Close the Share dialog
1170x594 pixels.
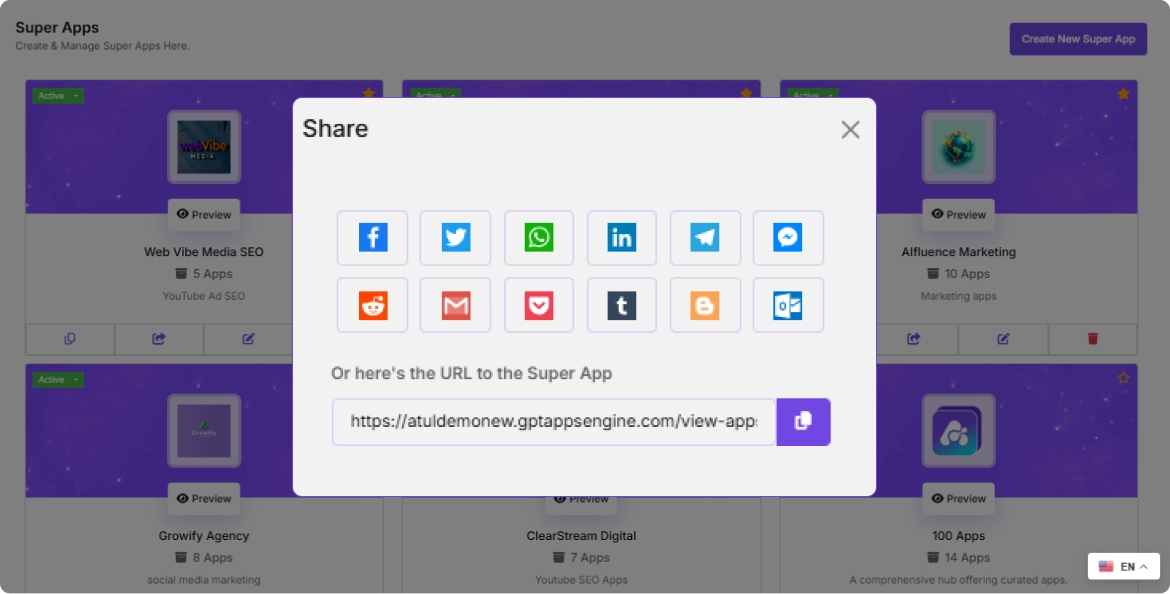(x=850, y=130)
